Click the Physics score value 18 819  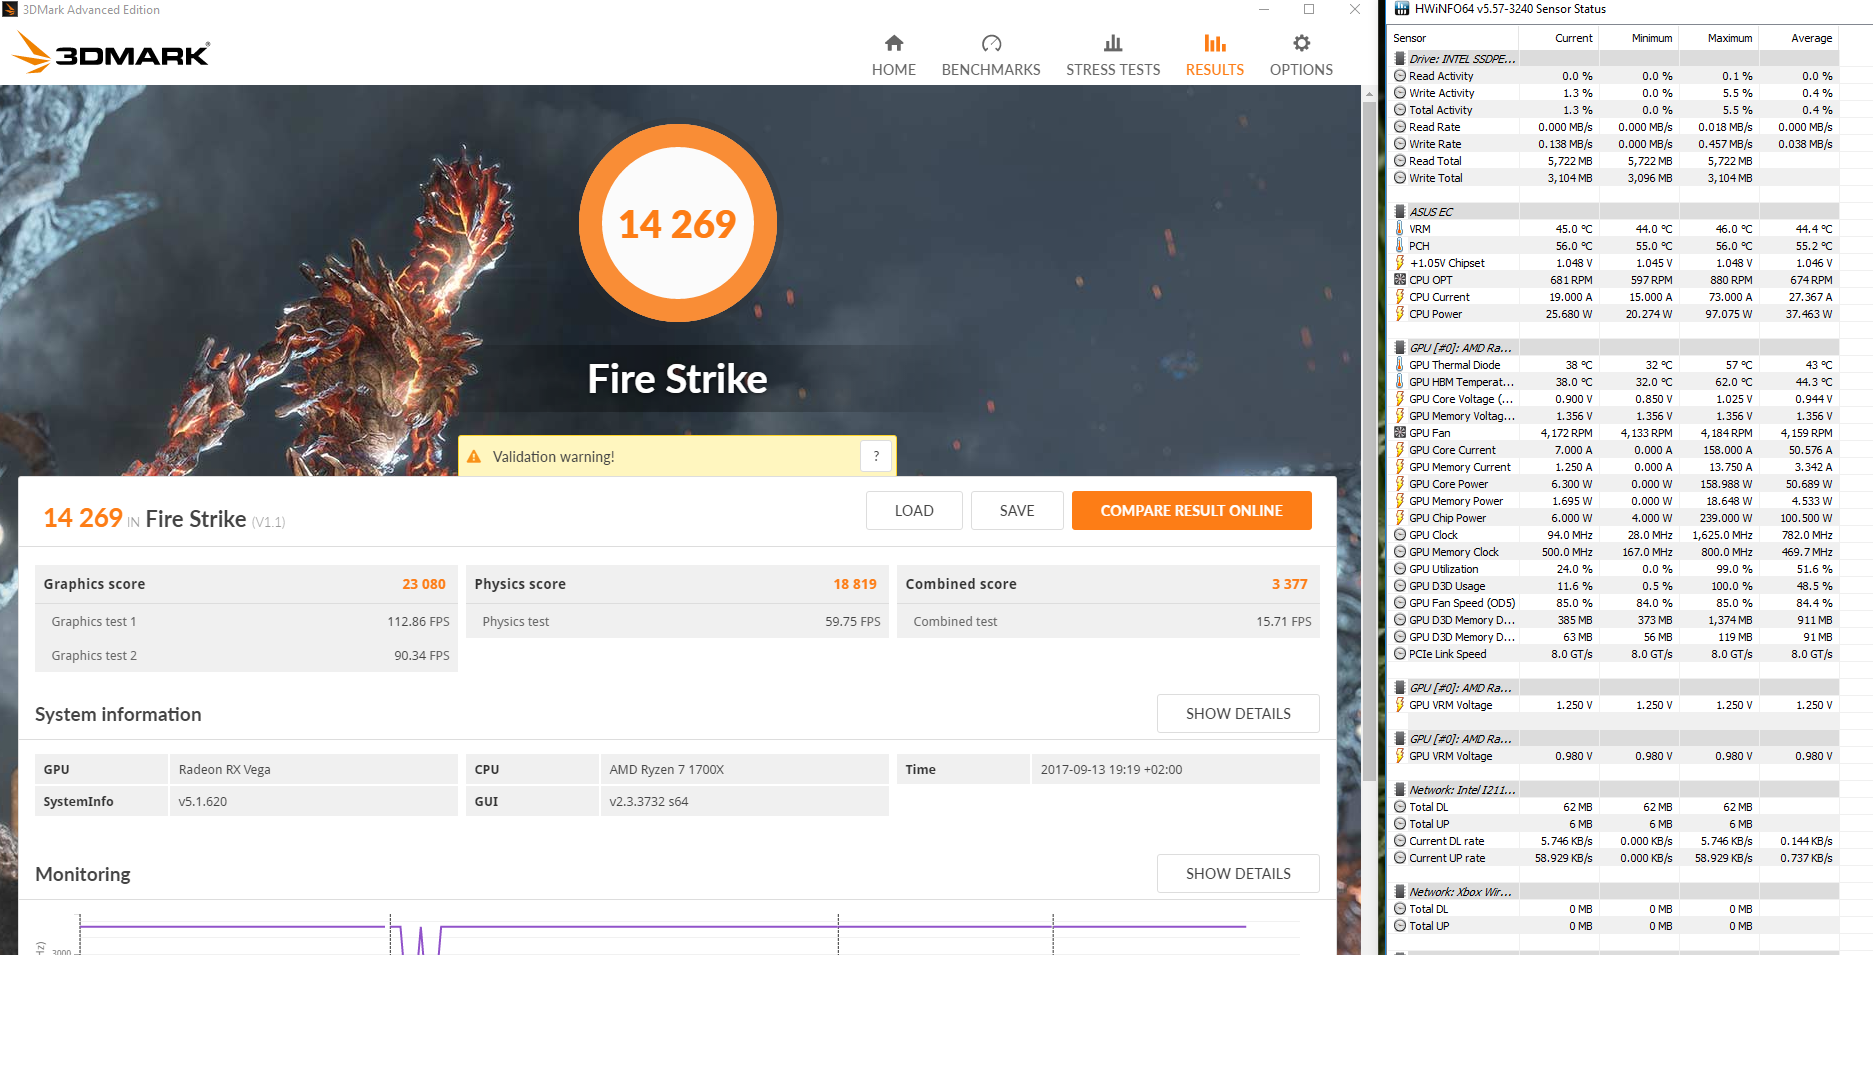pos(855,584)
